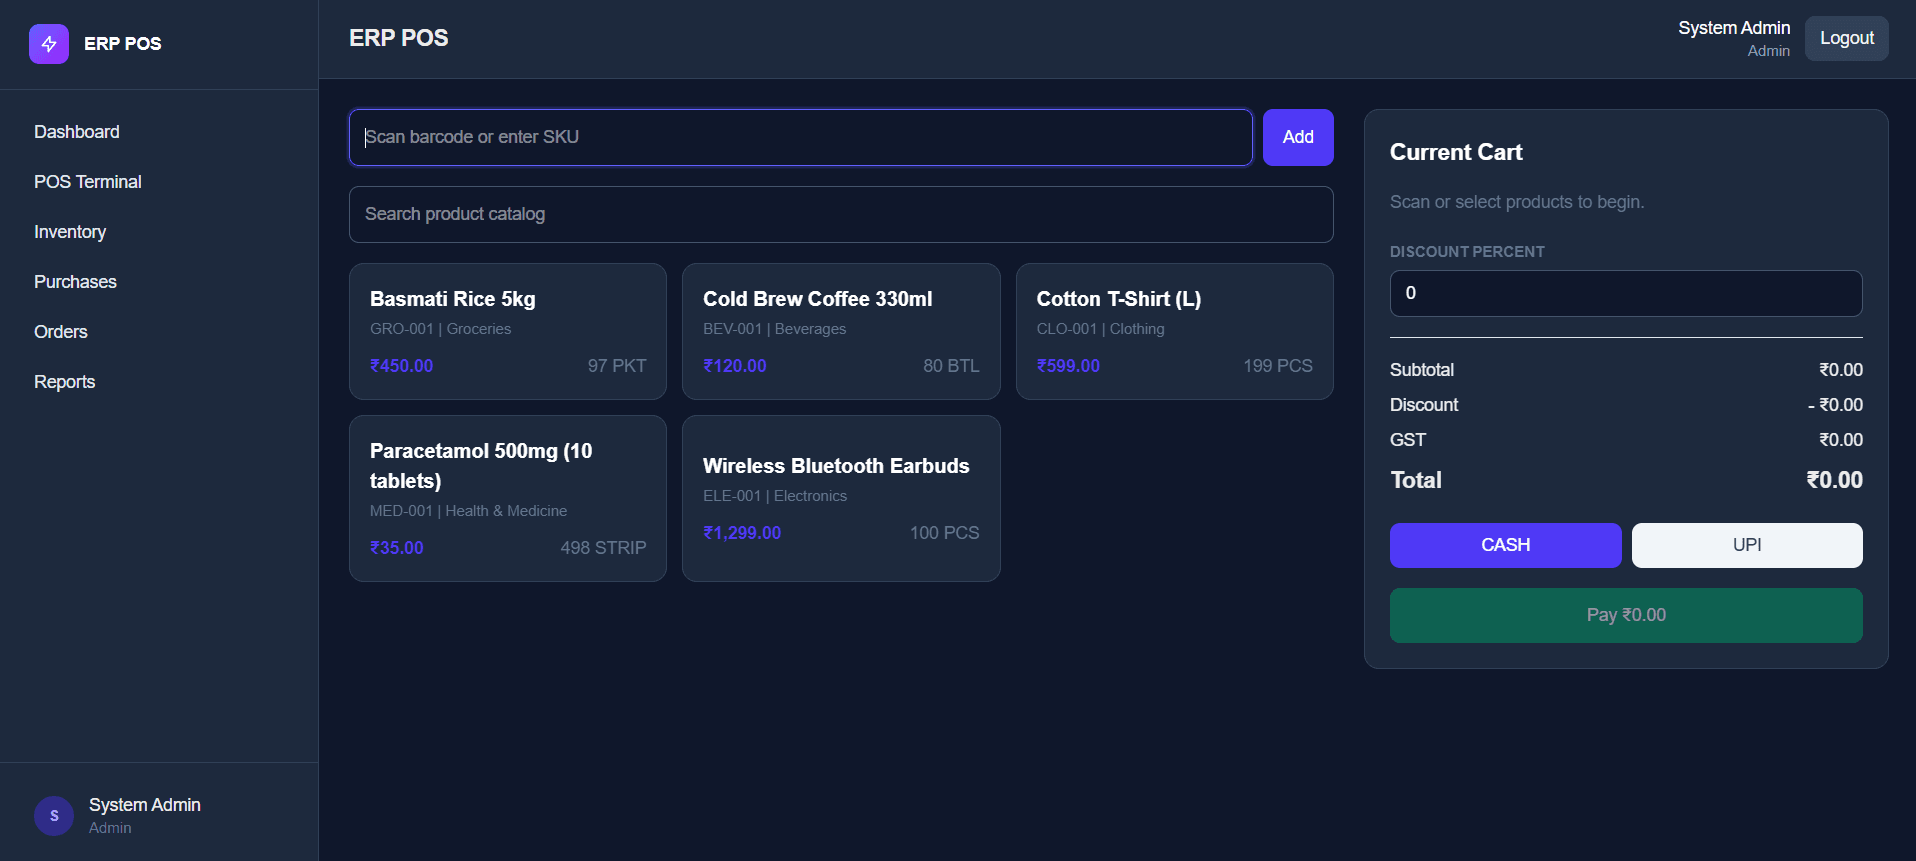
Task: Select CASH payment method
Action: [x=1505, y=545]
